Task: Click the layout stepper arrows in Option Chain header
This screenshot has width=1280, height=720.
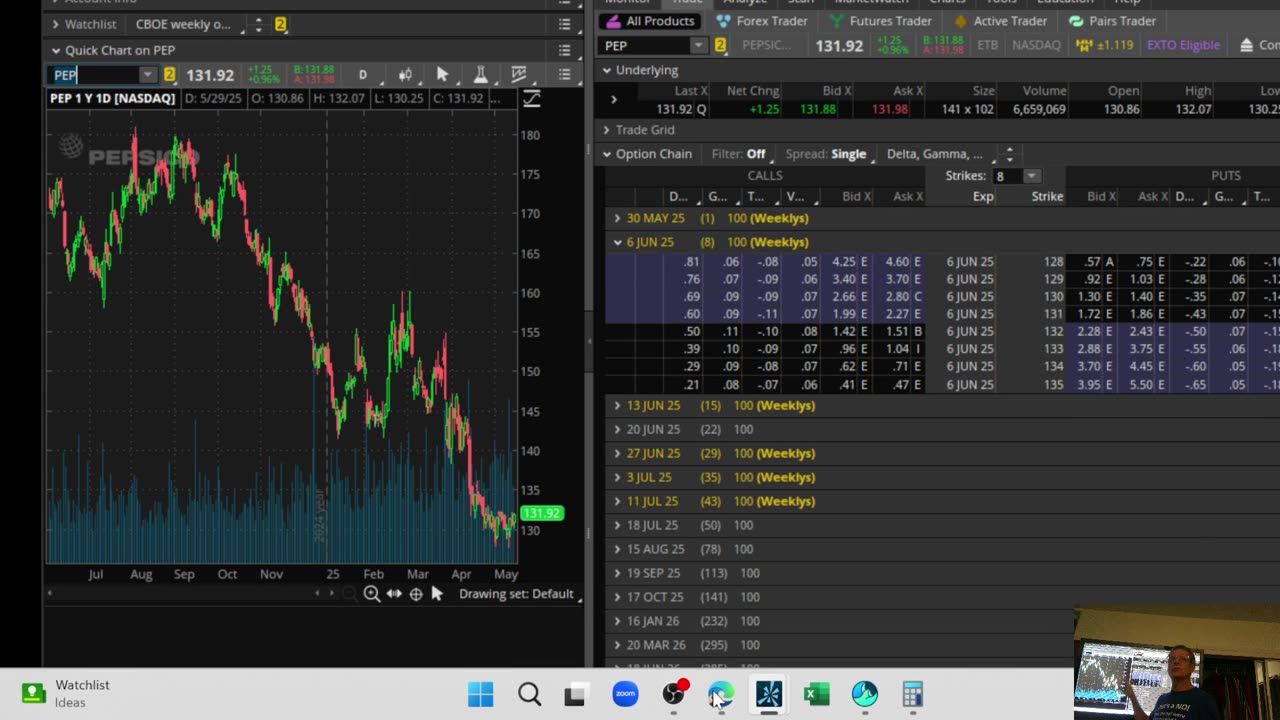Action: click(1009, 154)
